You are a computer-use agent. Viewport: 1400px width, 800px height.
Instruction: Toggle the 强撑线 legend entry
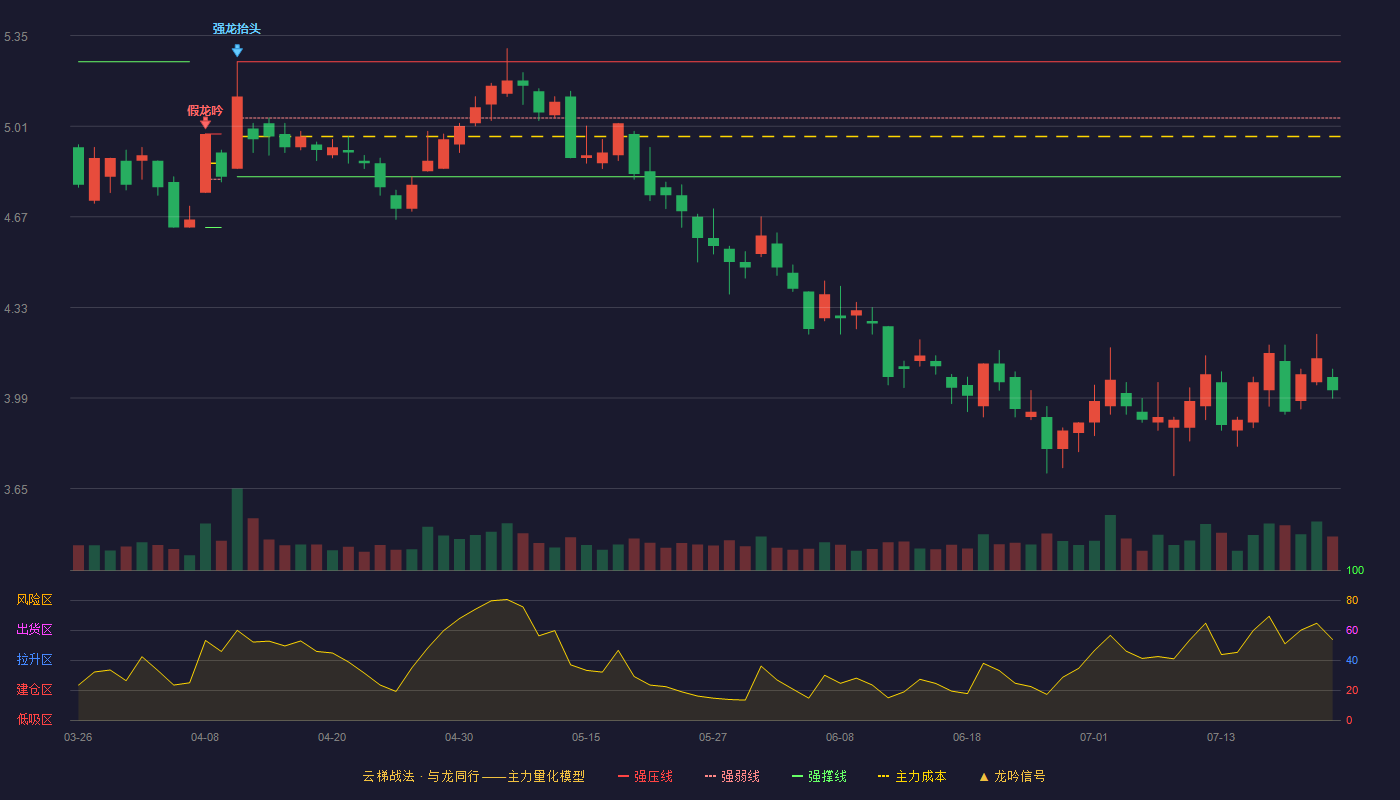(x=819, y=776)
